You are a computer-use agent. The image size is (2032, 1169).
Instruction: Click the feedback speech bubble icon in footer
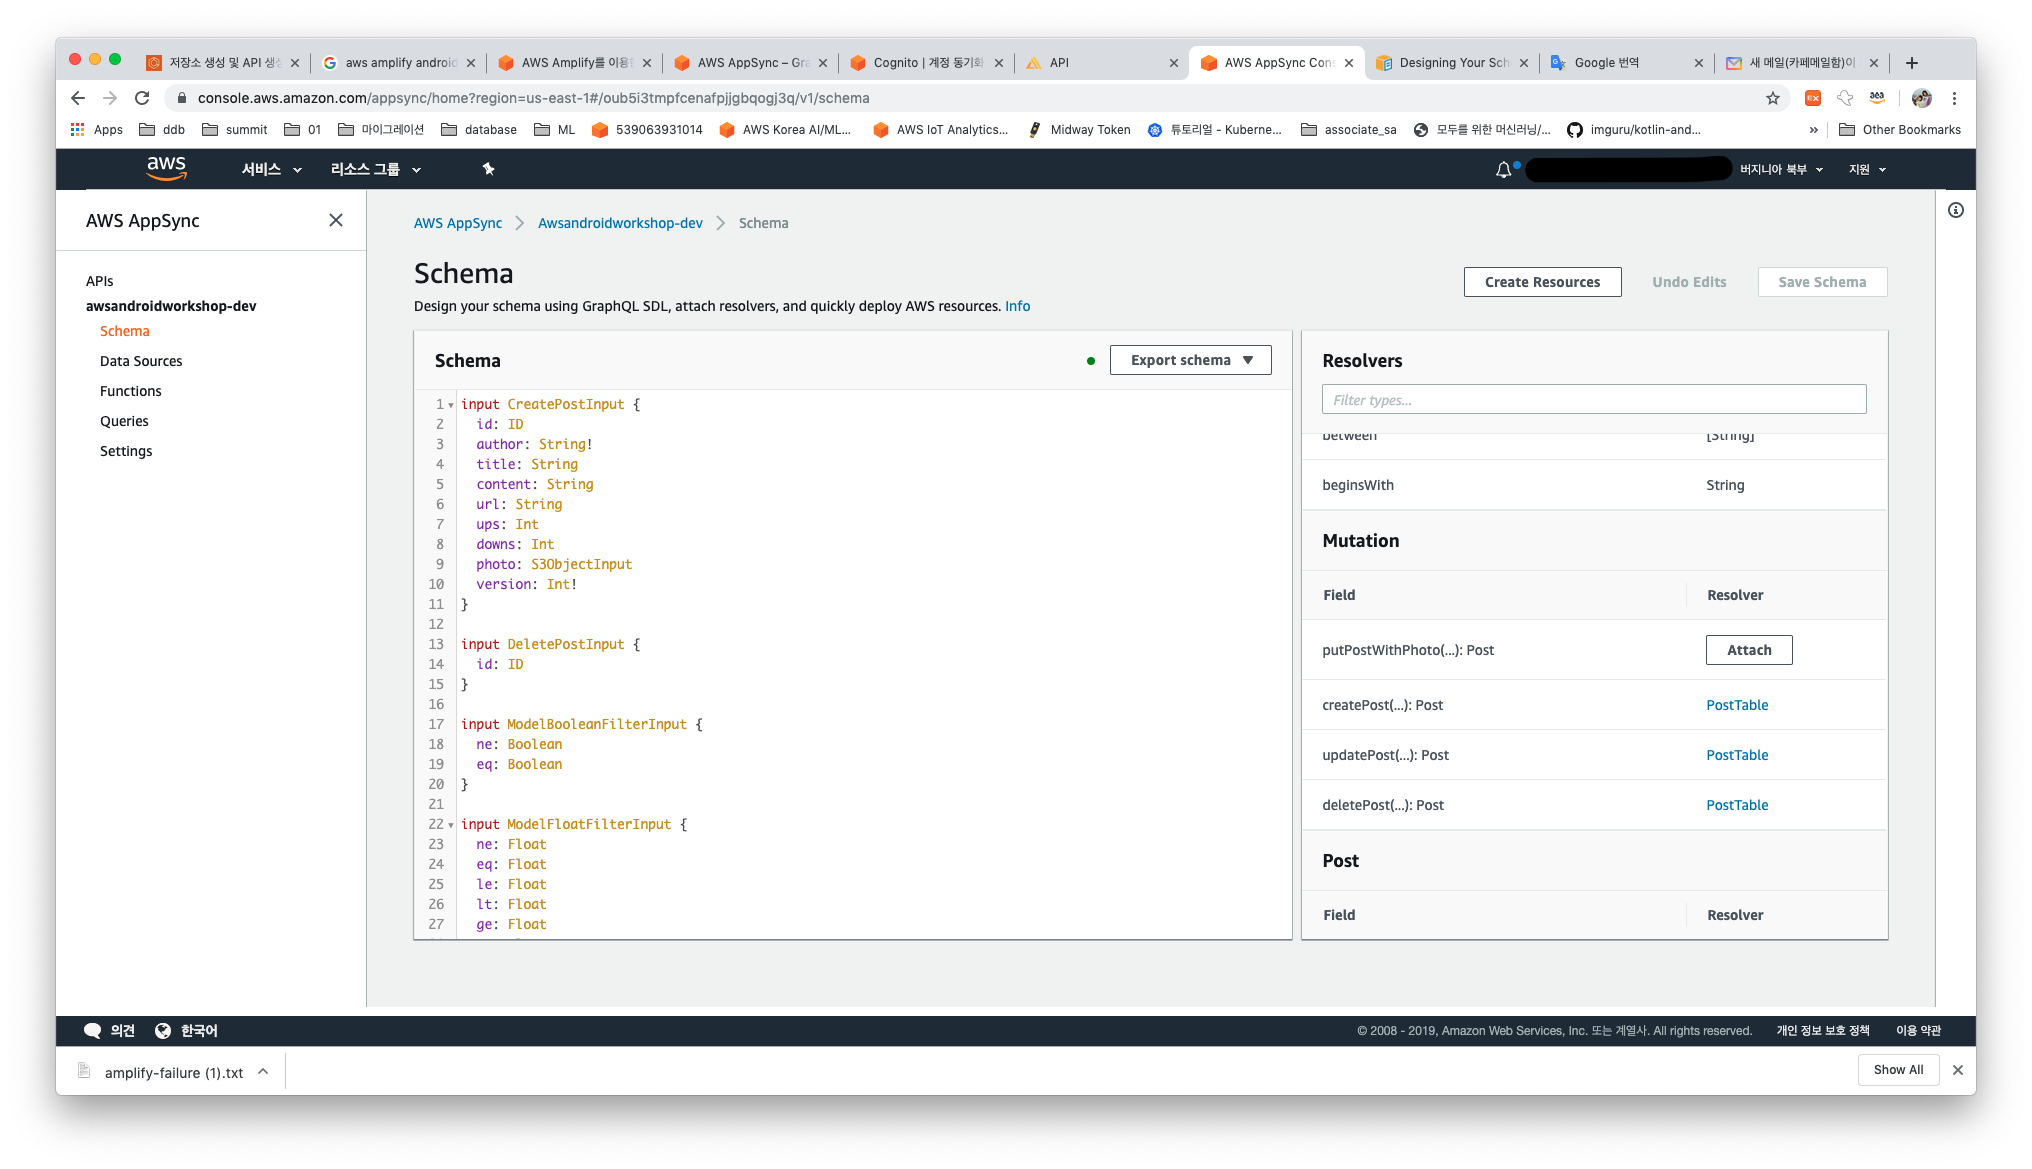point(93,1031)
